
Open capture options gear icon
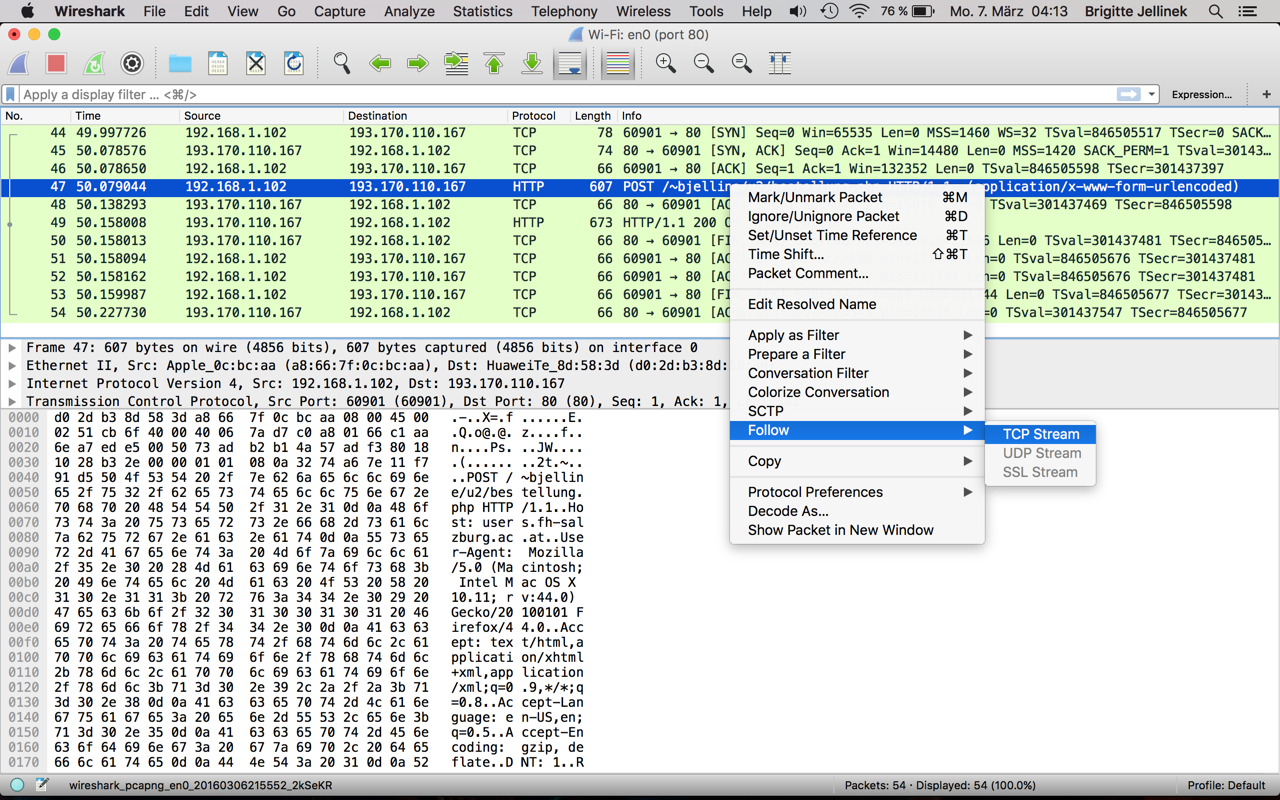132,63
